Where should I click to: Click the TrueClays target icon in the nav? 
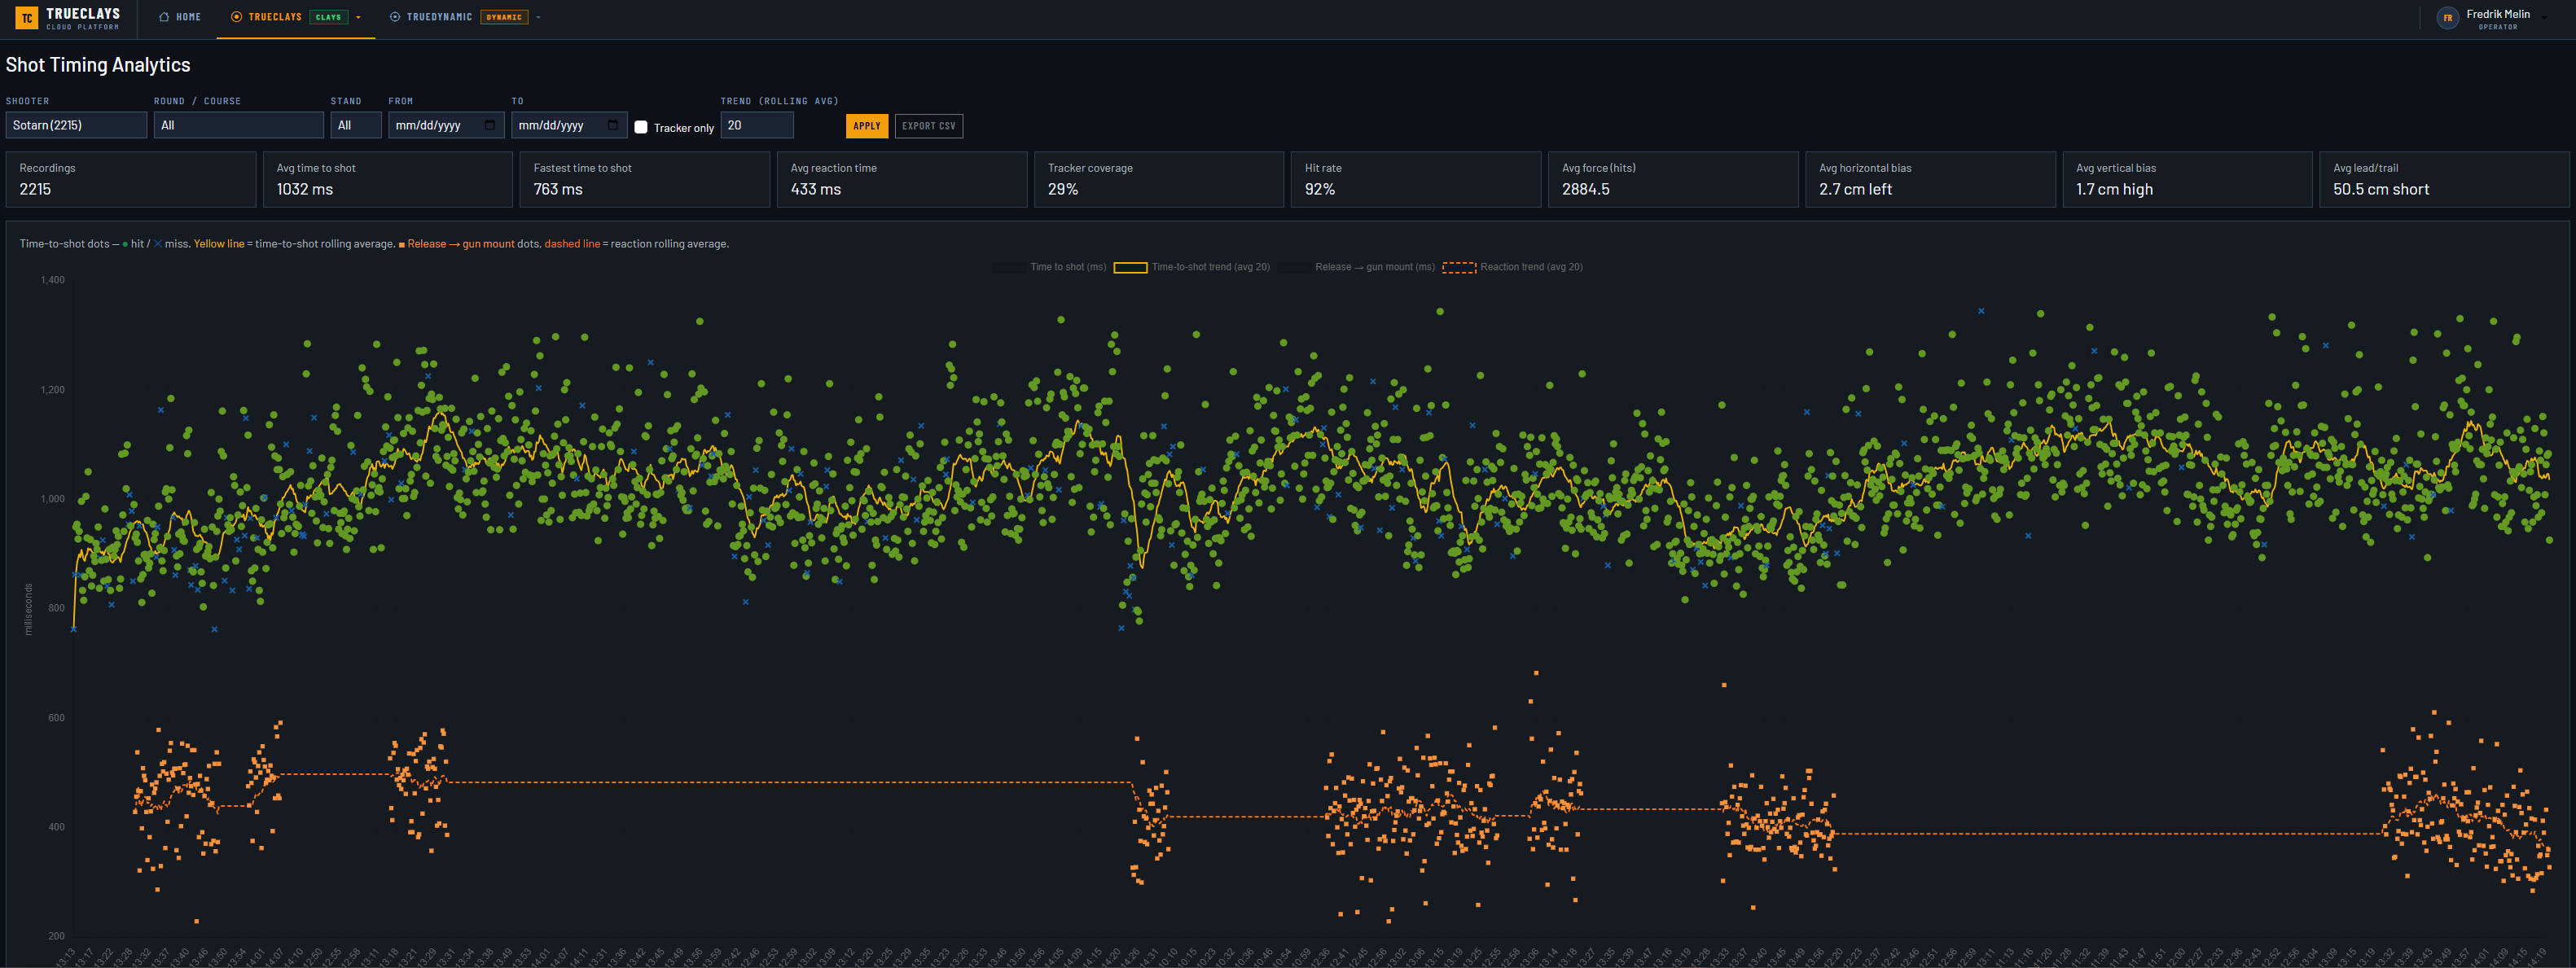click(237, 17)
